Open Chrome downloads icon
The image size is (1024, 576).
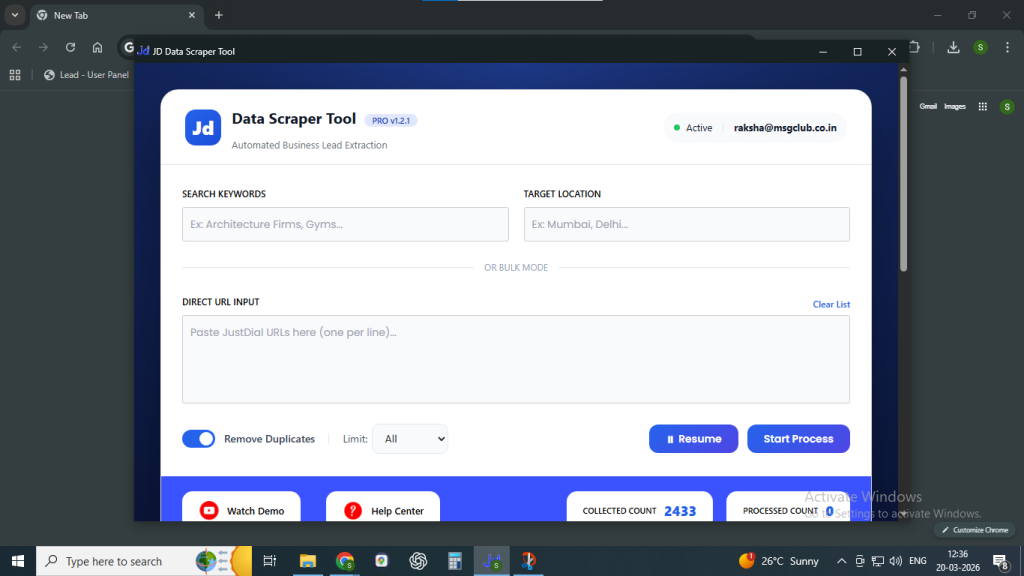(953, 47)
